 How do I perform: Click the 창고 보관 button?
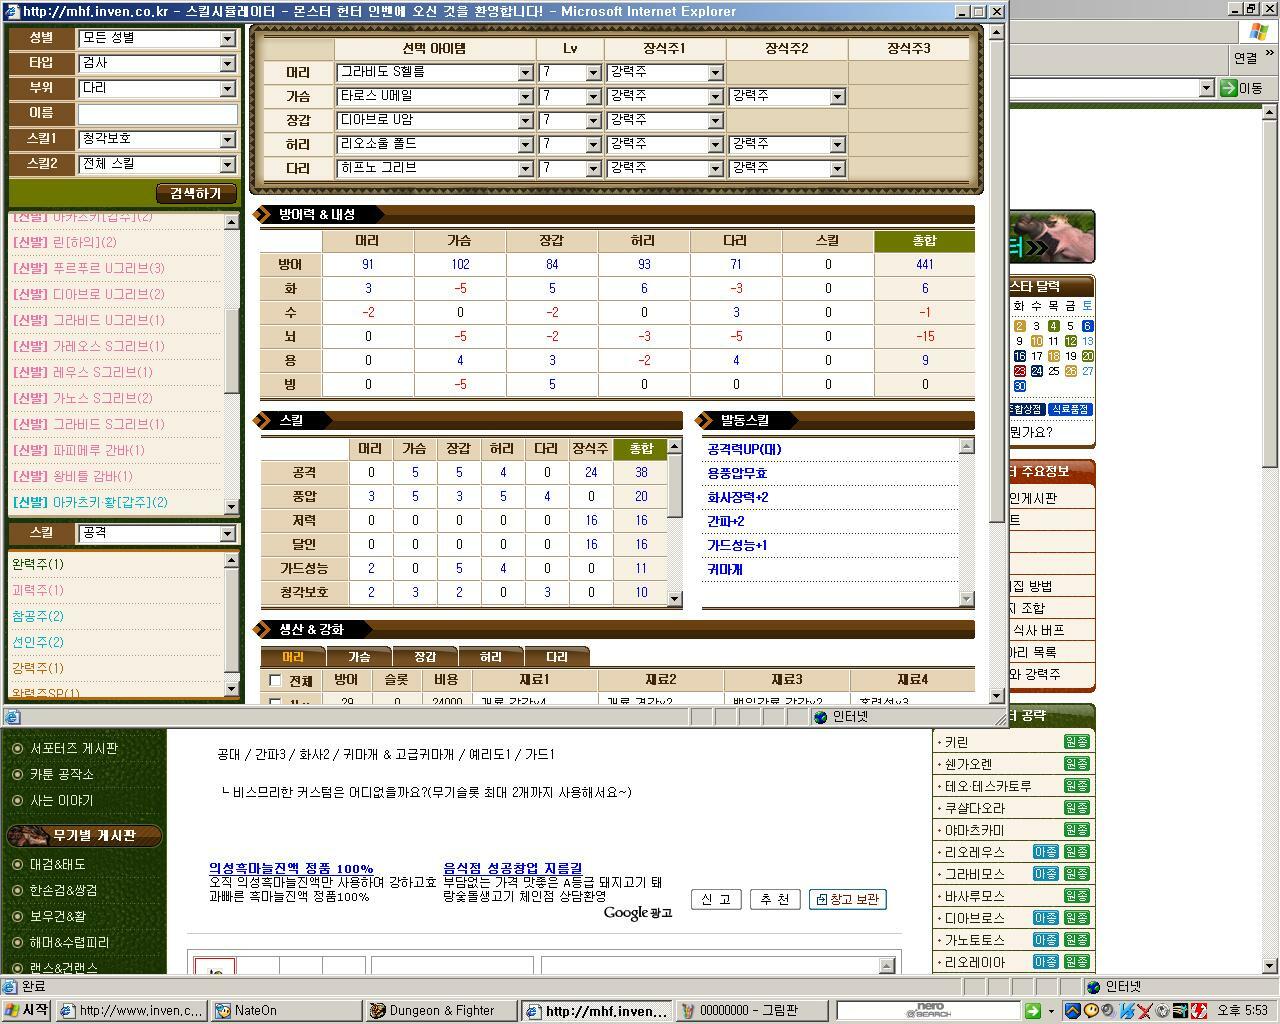848,899
